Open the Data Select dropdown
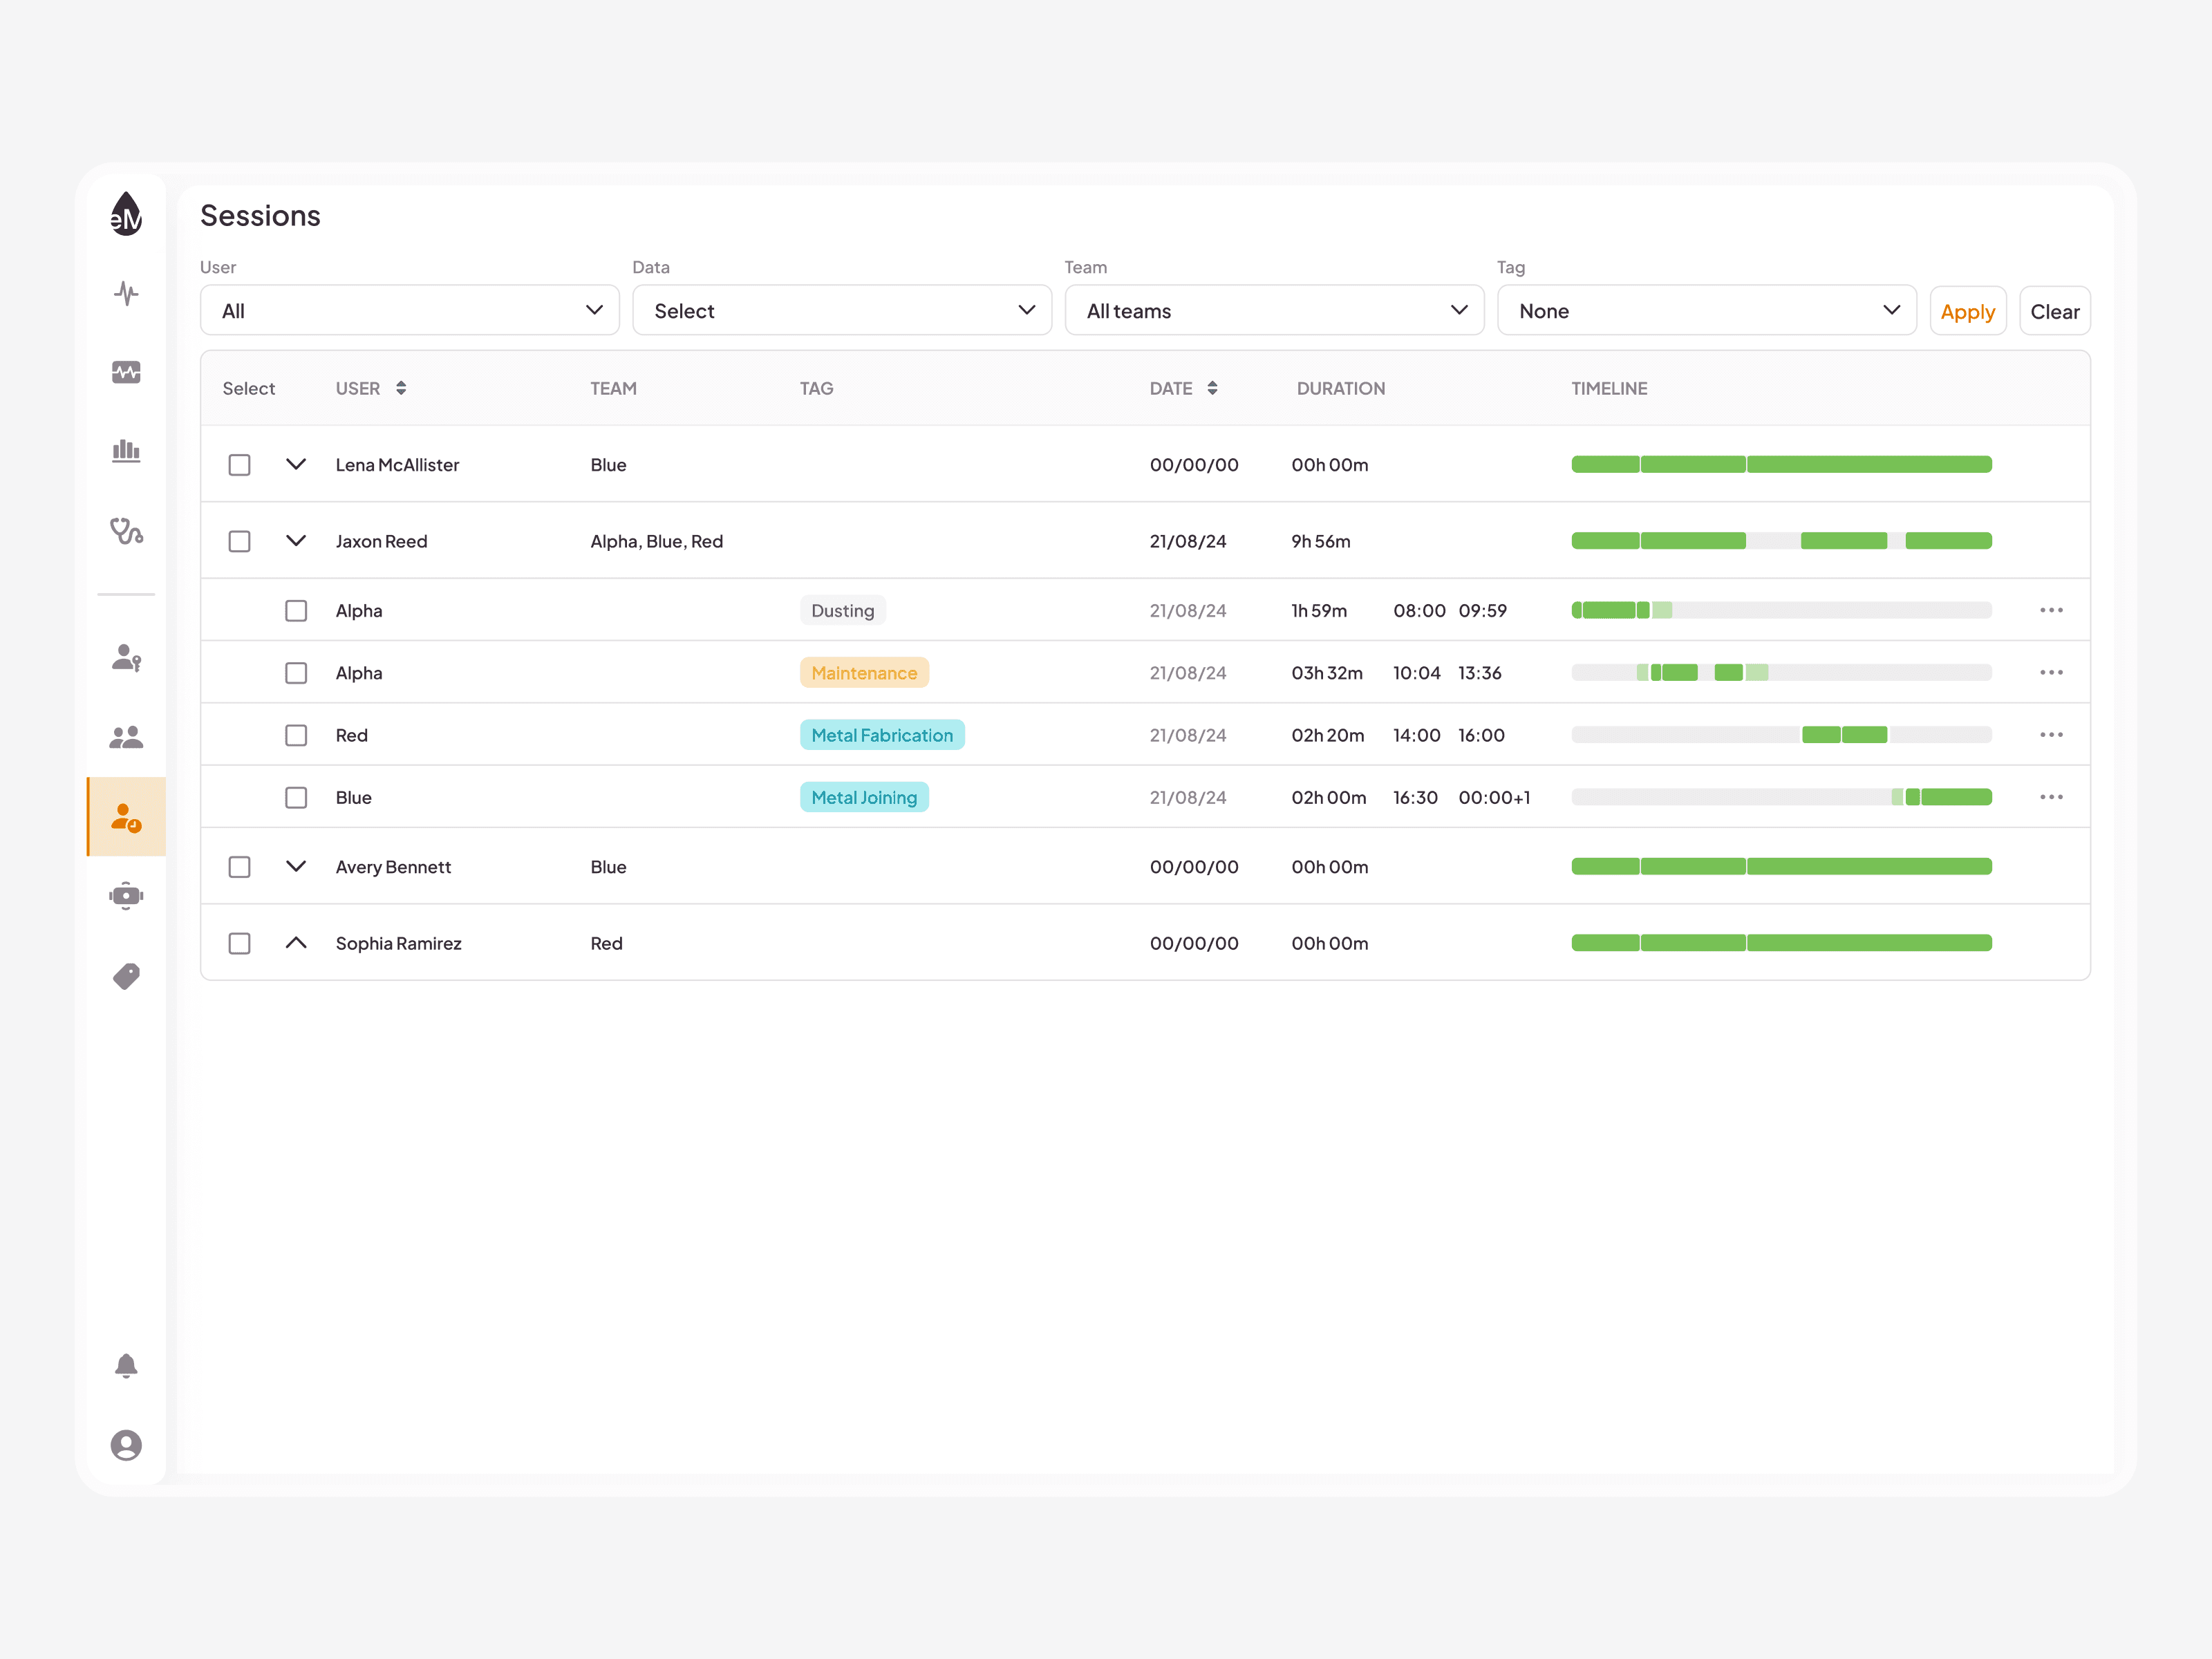Viewport: 2212px width, 1659px height. (x=842, y=310)
